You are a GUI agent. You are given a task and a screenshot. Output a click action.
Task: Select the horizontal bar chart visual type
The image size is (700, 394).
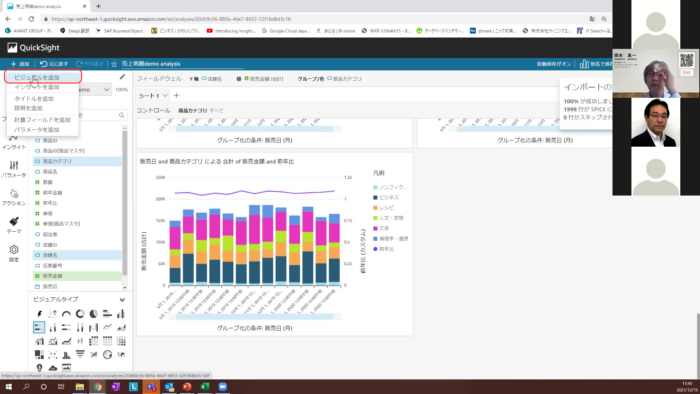(107, 314)
